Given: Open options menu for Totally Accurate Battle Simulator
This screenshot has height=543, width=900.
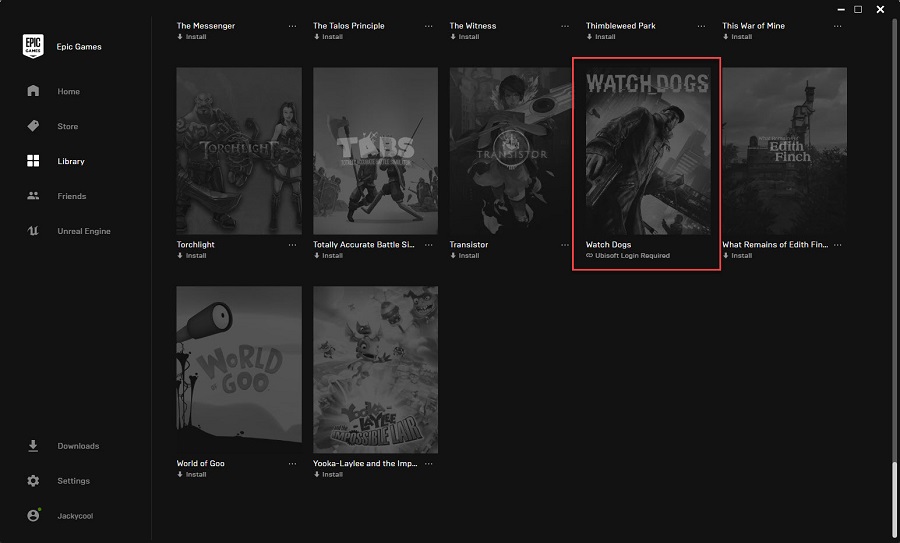Looking at the screenshot, I should point(429,245).
